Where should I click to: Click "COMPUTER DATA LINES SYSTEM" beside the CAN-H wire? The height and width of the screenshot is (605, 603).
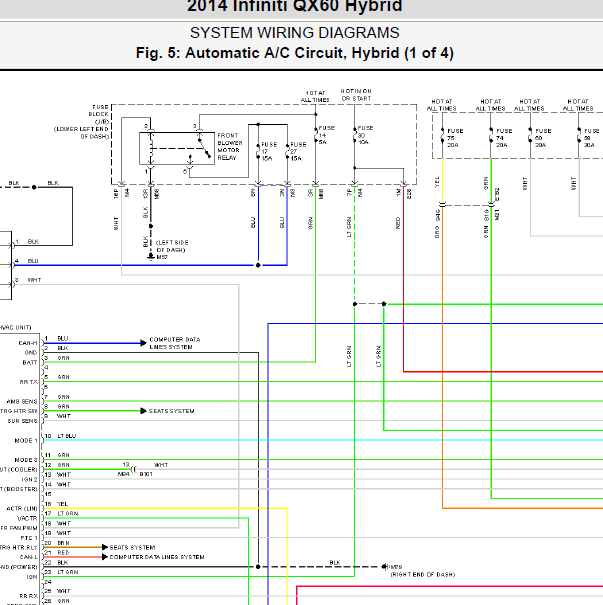175,343
